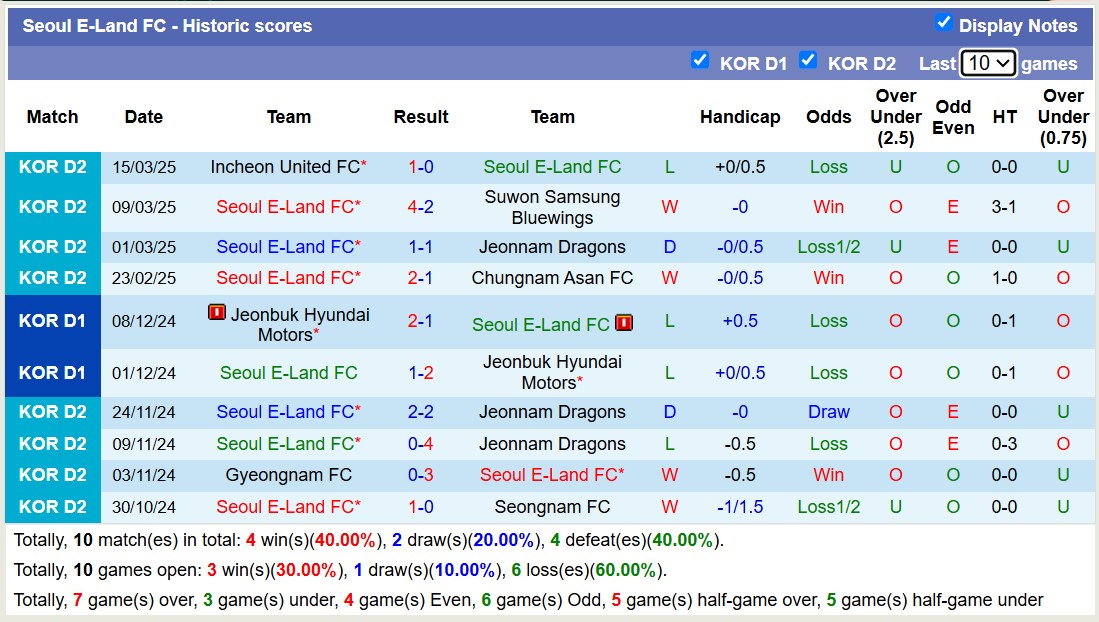Click the 4-2 result score link

(421, 207)
